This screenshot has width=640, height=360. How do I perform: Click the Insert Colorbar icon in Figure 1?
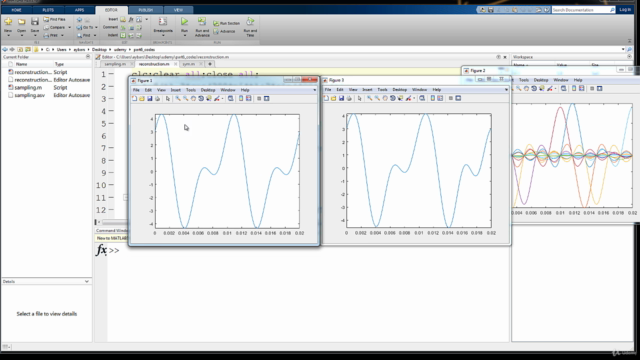[241, 98]
